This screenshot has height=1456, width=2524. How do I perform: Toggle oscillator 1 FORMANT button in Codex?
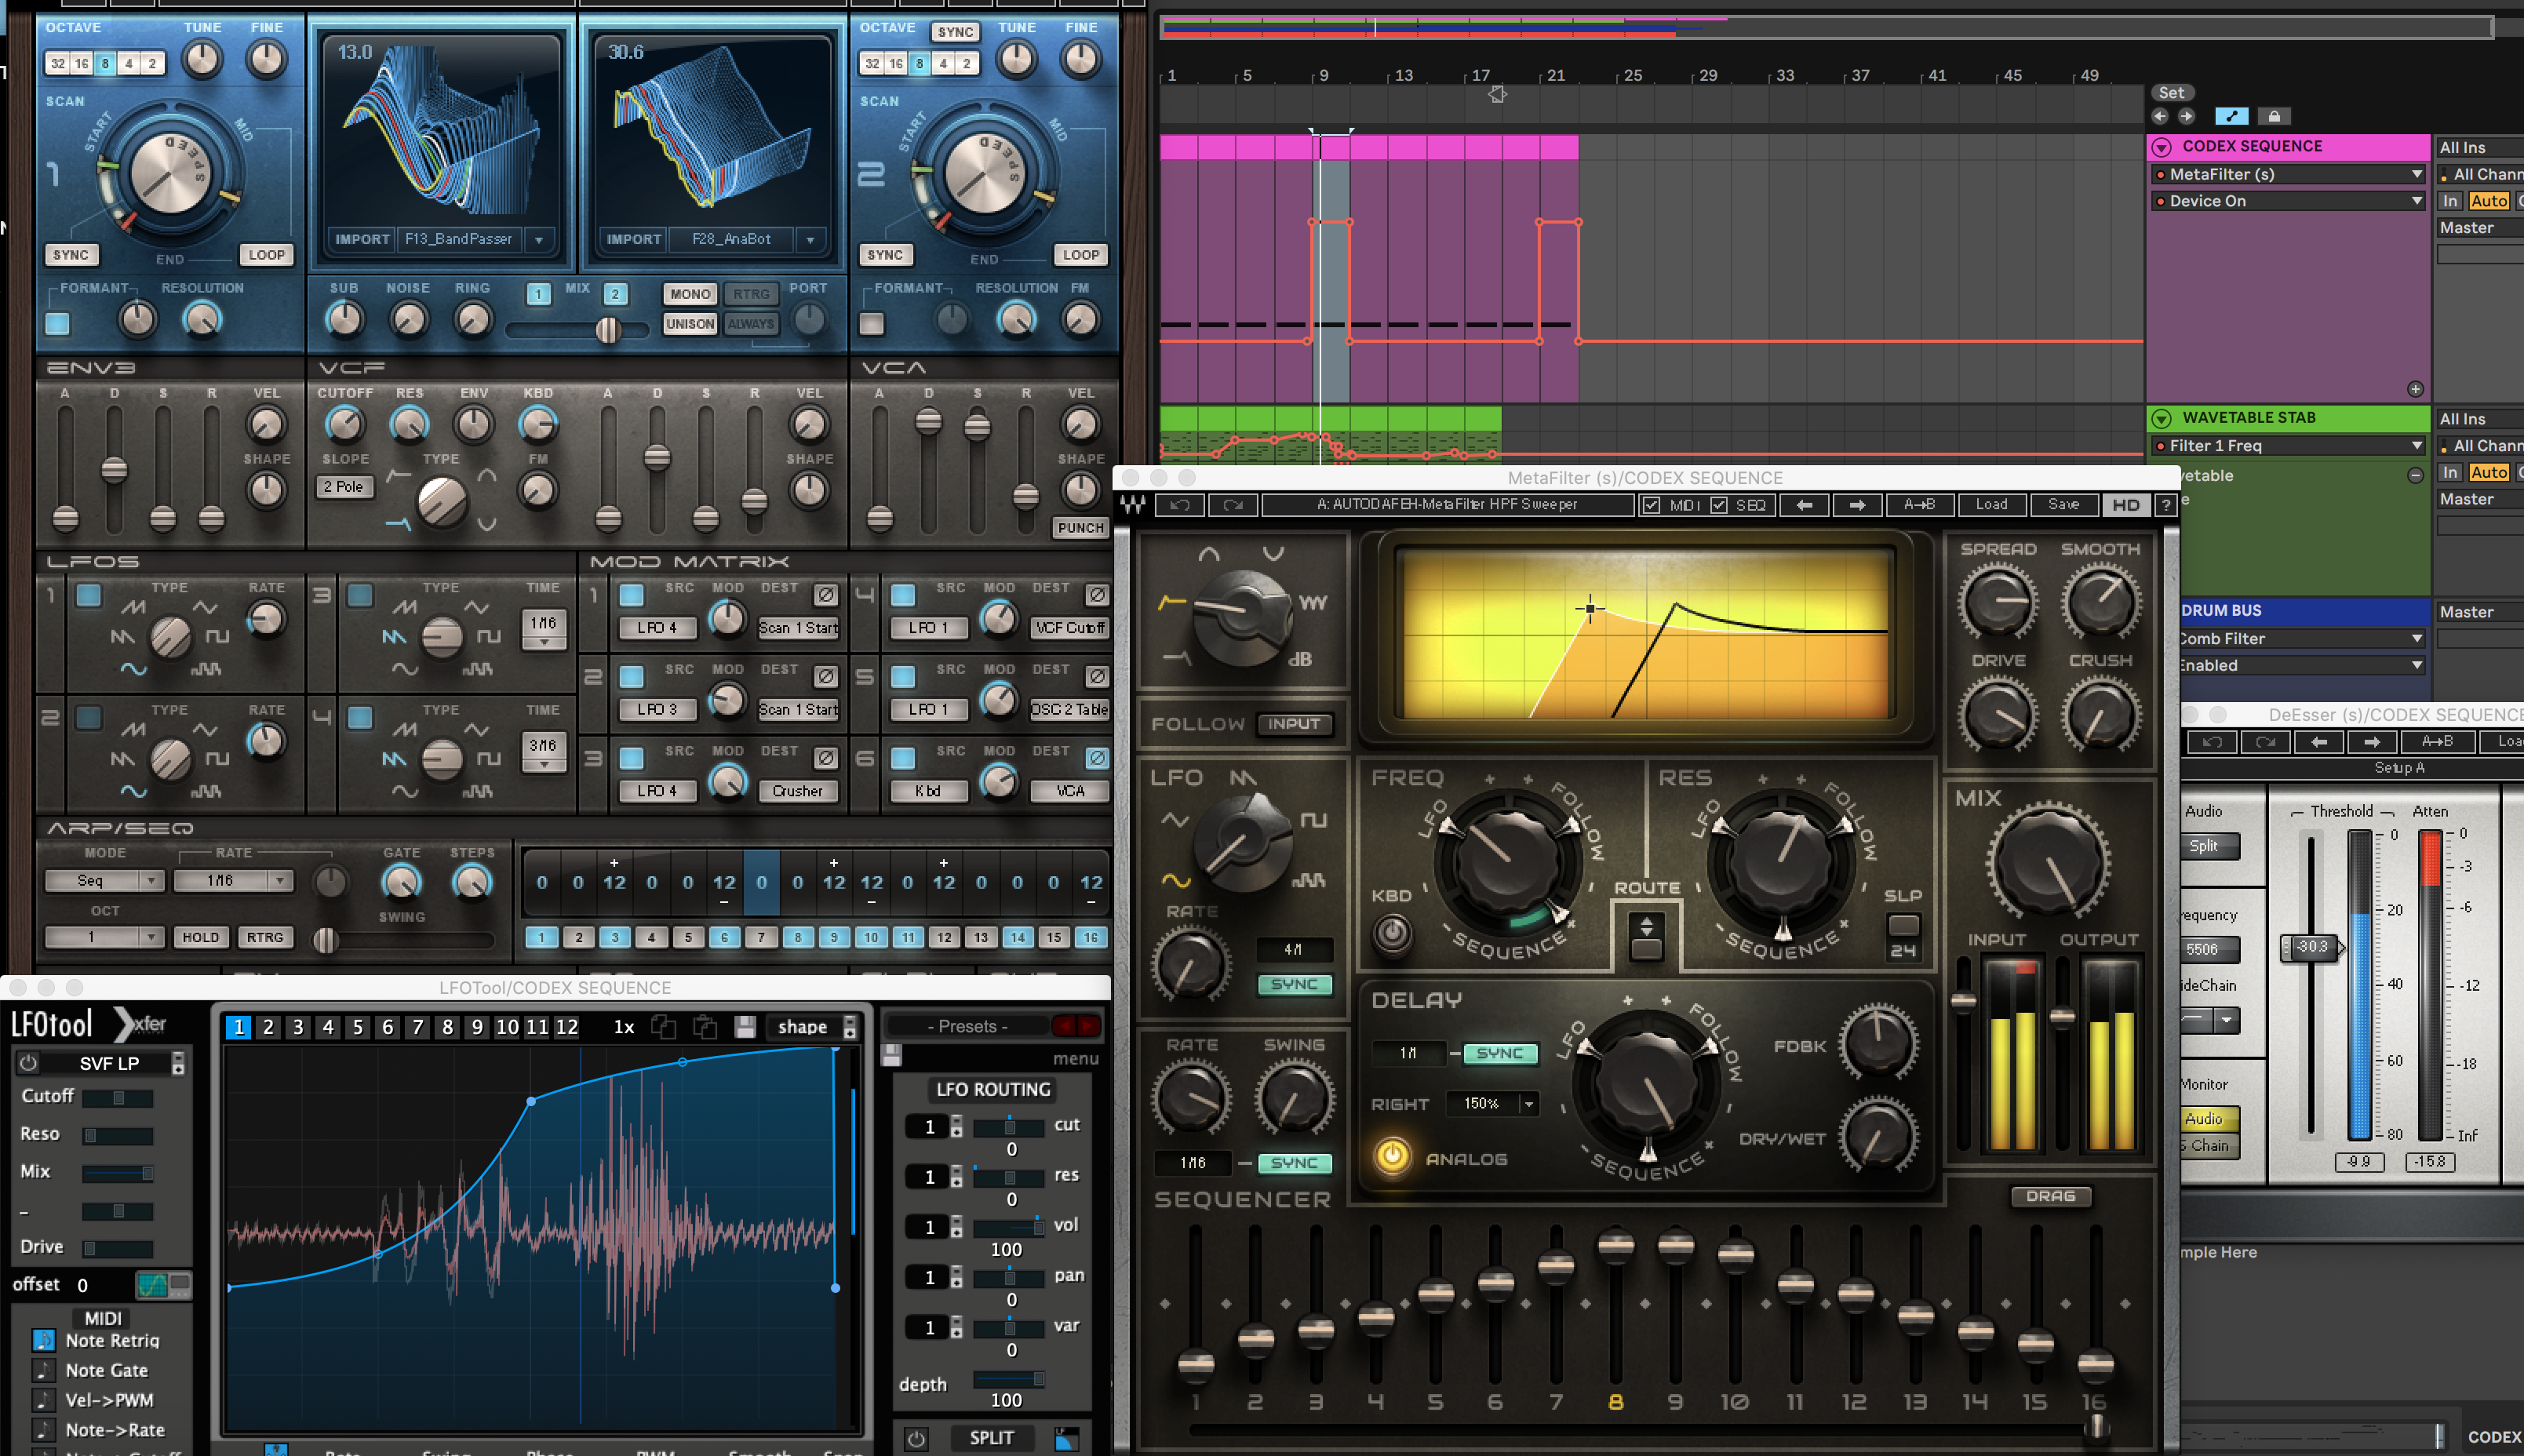[x=58, y=323]
